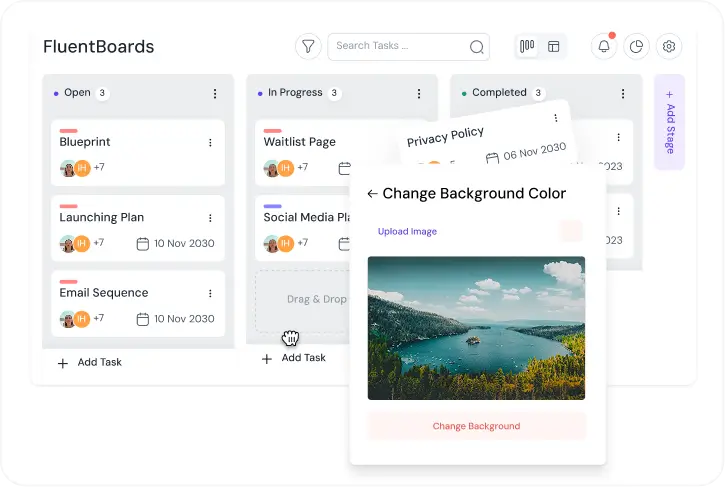
Task: Click the FluentBoards logo title
Action: point(98,47)
